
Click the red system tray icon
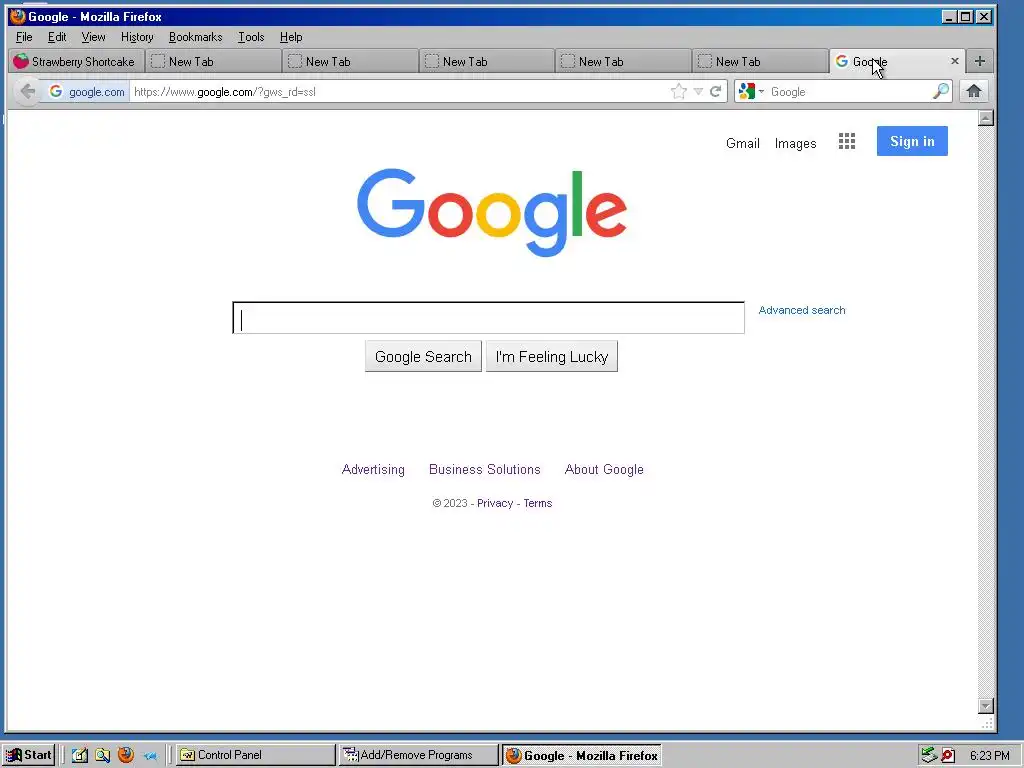(x=948, y=756)
